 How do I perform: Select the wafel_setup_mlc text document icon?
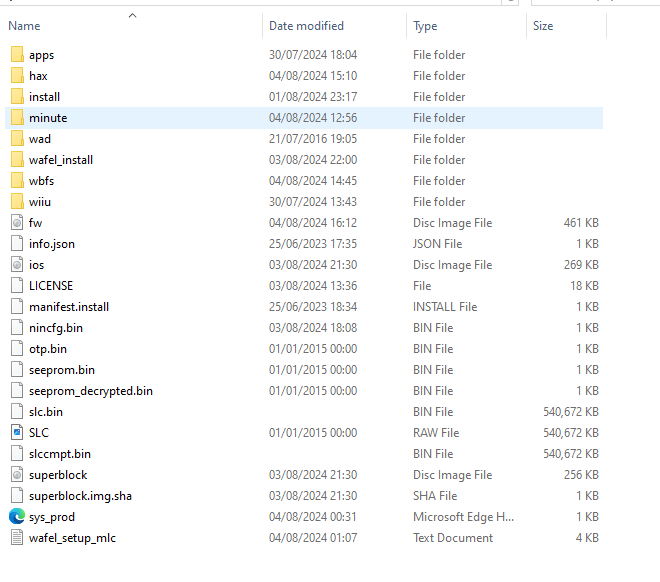pos(17,538)
